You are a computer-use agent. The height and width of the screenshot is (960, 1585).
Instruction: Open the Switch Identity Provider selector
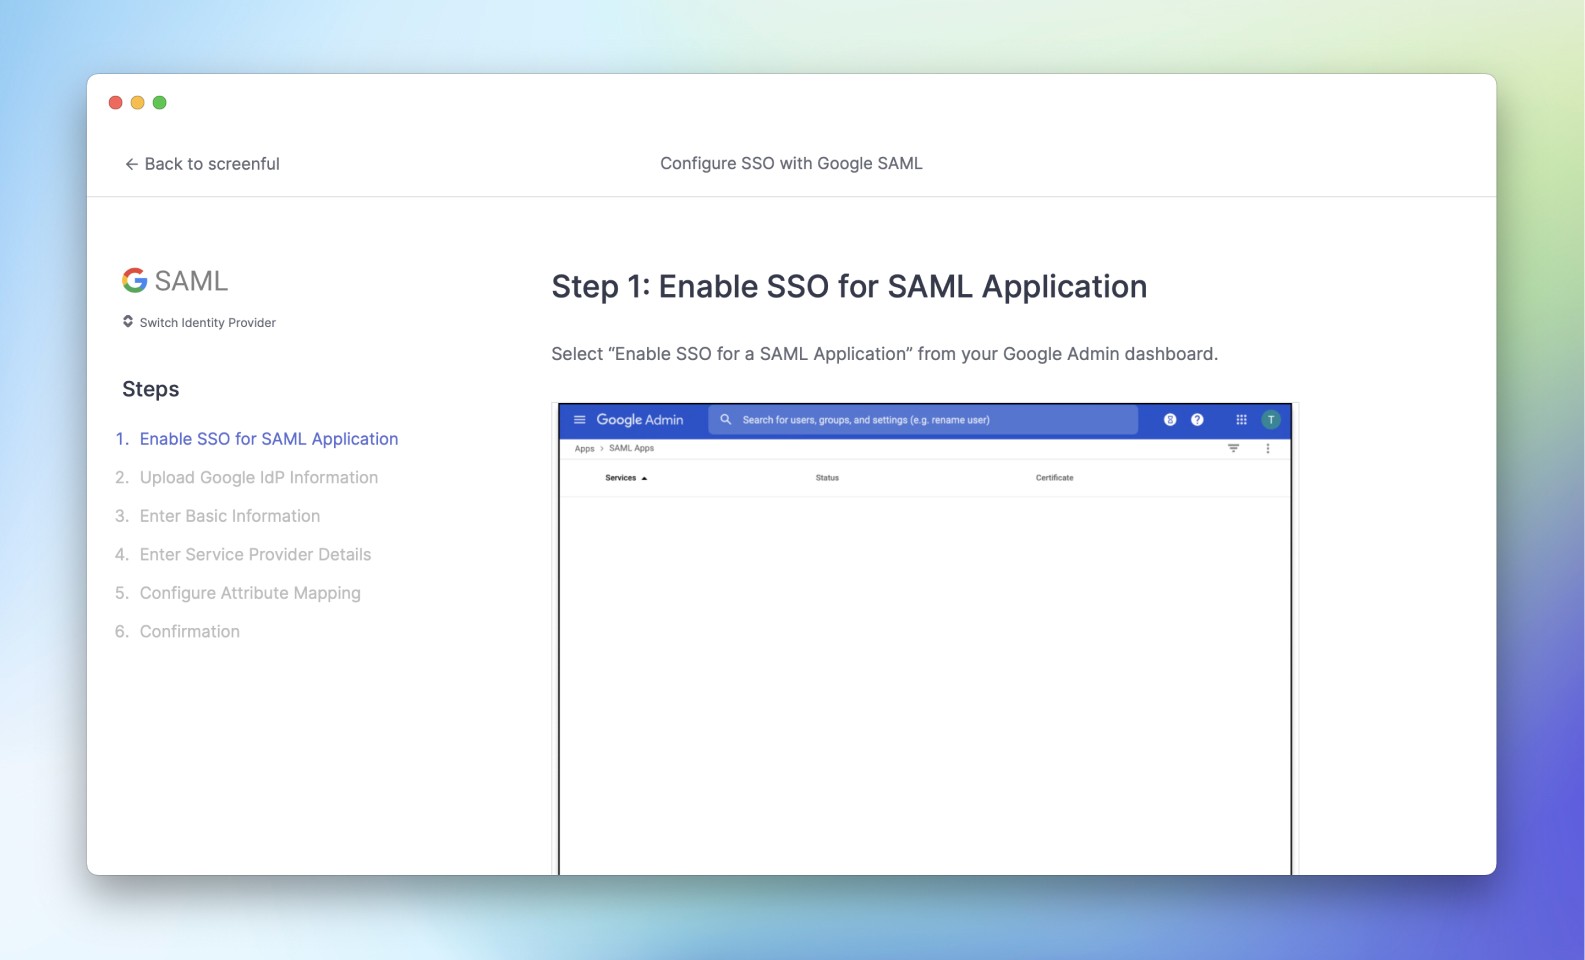(199, 322)
